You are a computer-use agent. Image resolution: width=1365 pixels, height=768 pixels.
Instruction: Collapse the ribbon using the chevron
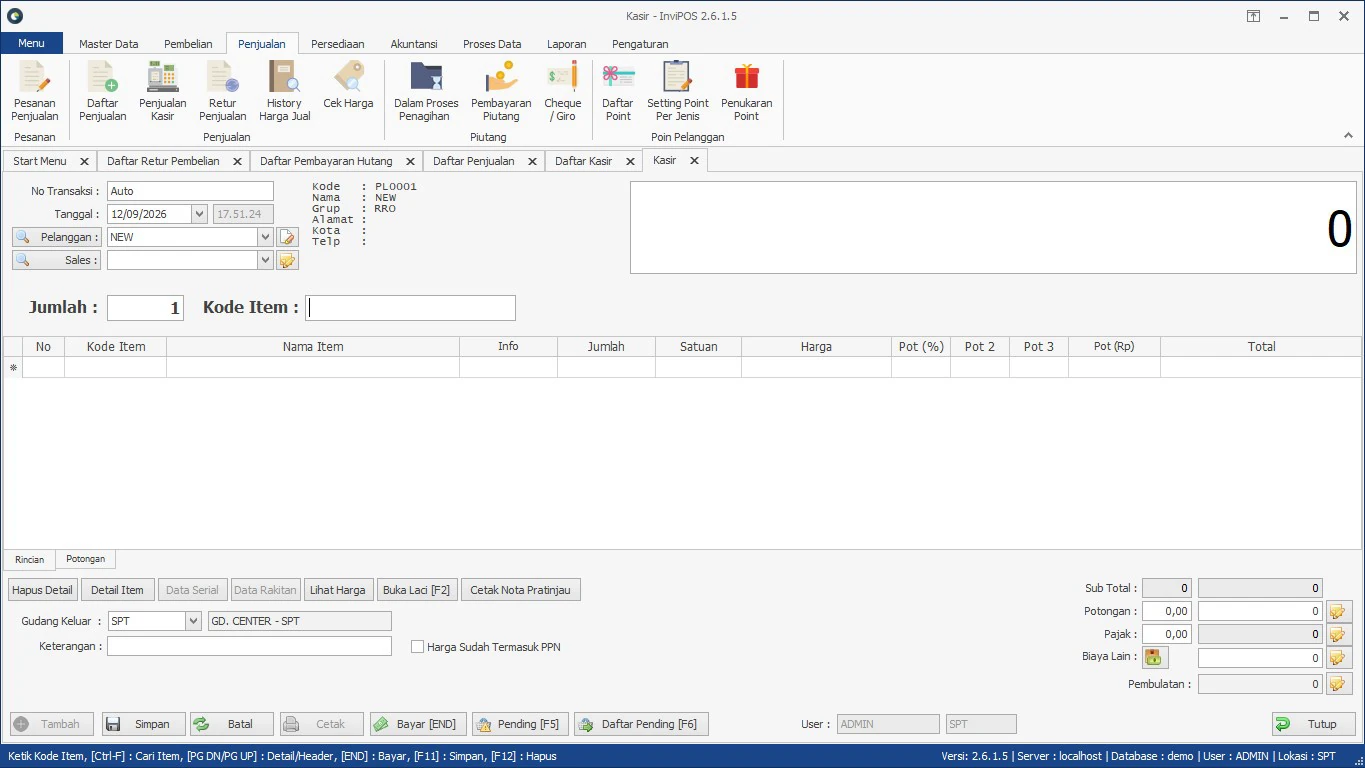coord(1348,135)
